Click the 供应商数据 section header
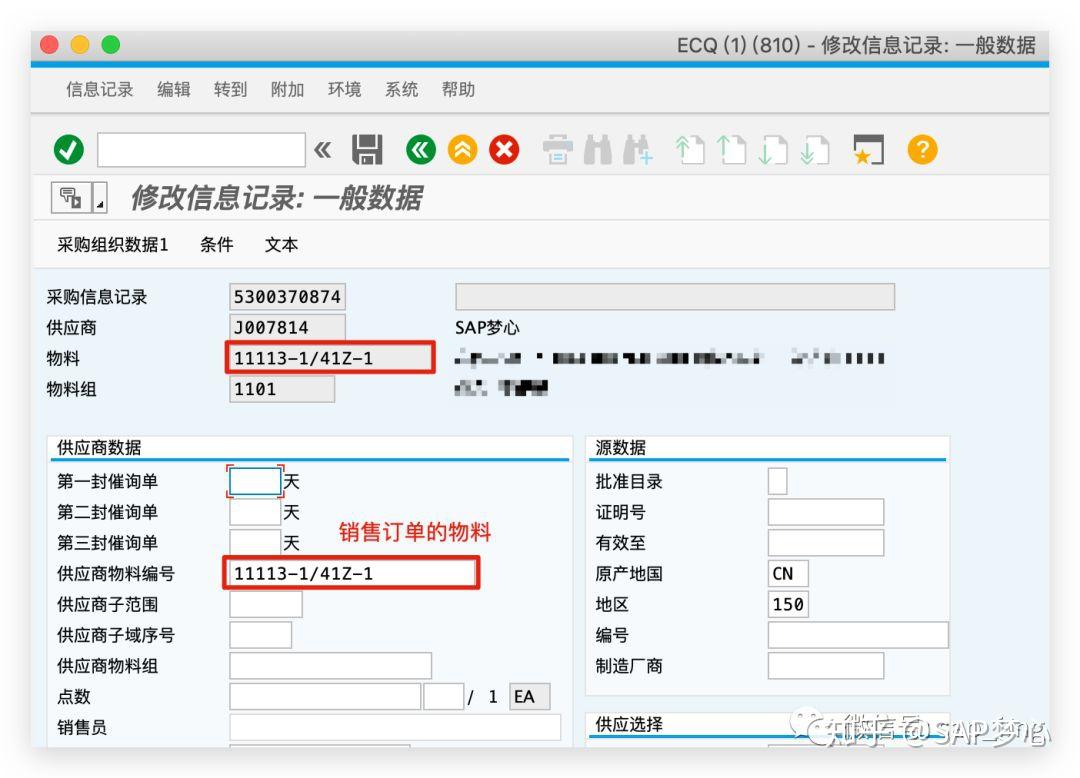The width and height of the screenshot is (1080, 778). 99,448
